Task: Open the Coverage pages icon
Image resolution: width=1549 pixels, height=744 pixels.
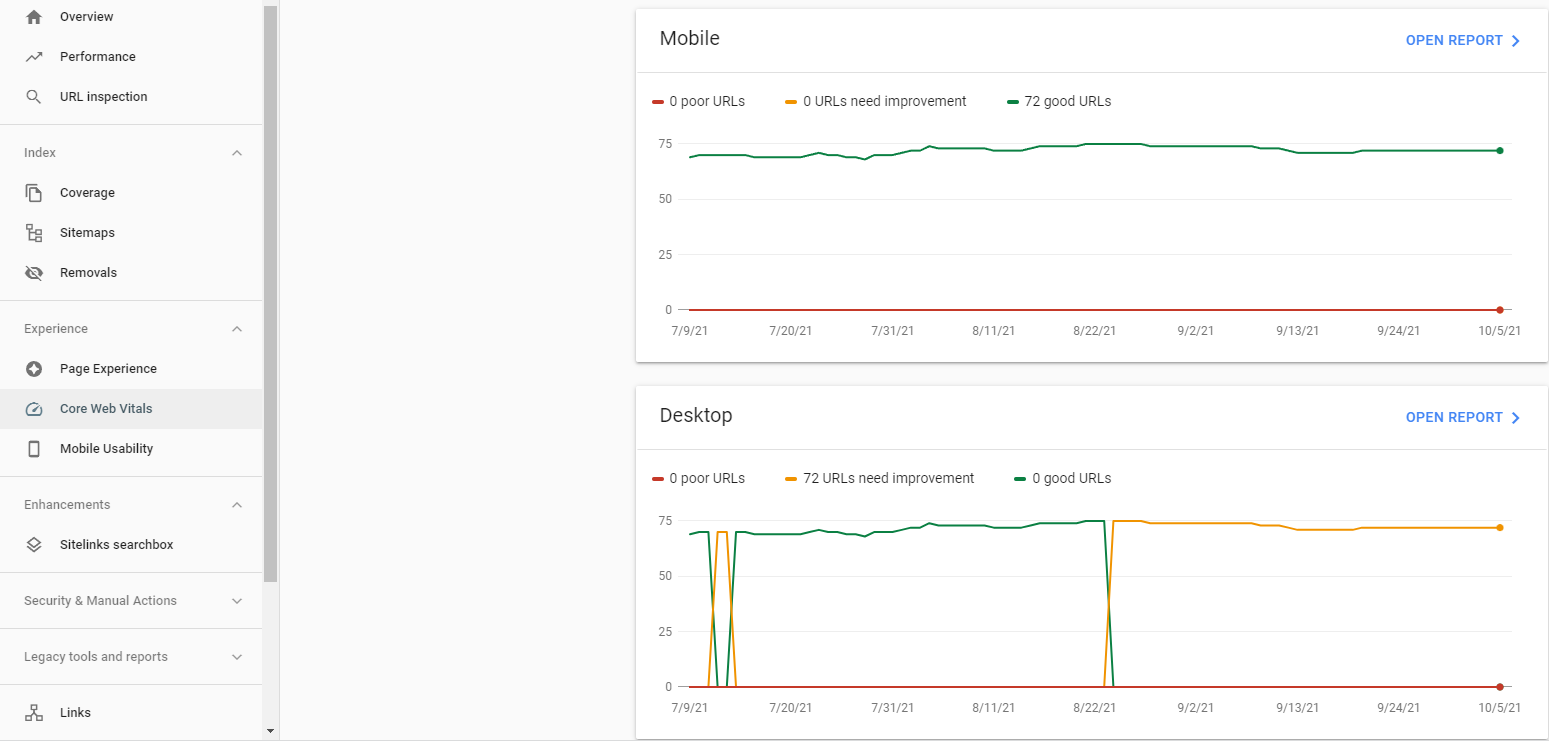Action: pyautogui.click(x=34, y=193)
